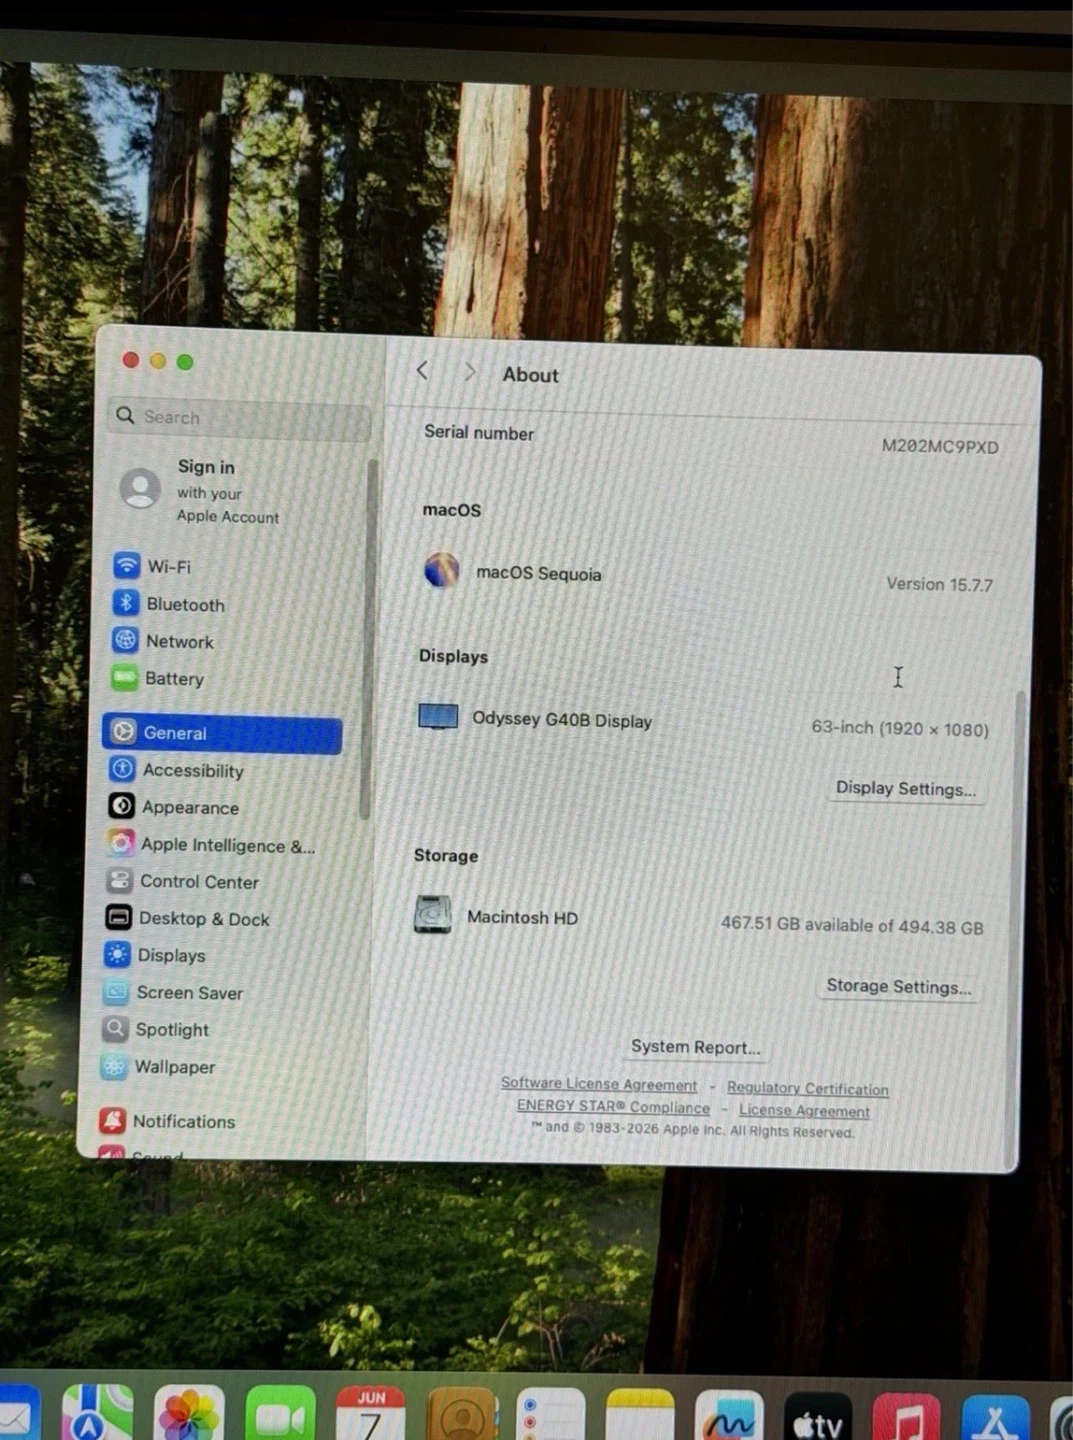Screen dimensions: 1073x1440
Task: Open Apple TV from the Dock
Action: point(818,1418)
